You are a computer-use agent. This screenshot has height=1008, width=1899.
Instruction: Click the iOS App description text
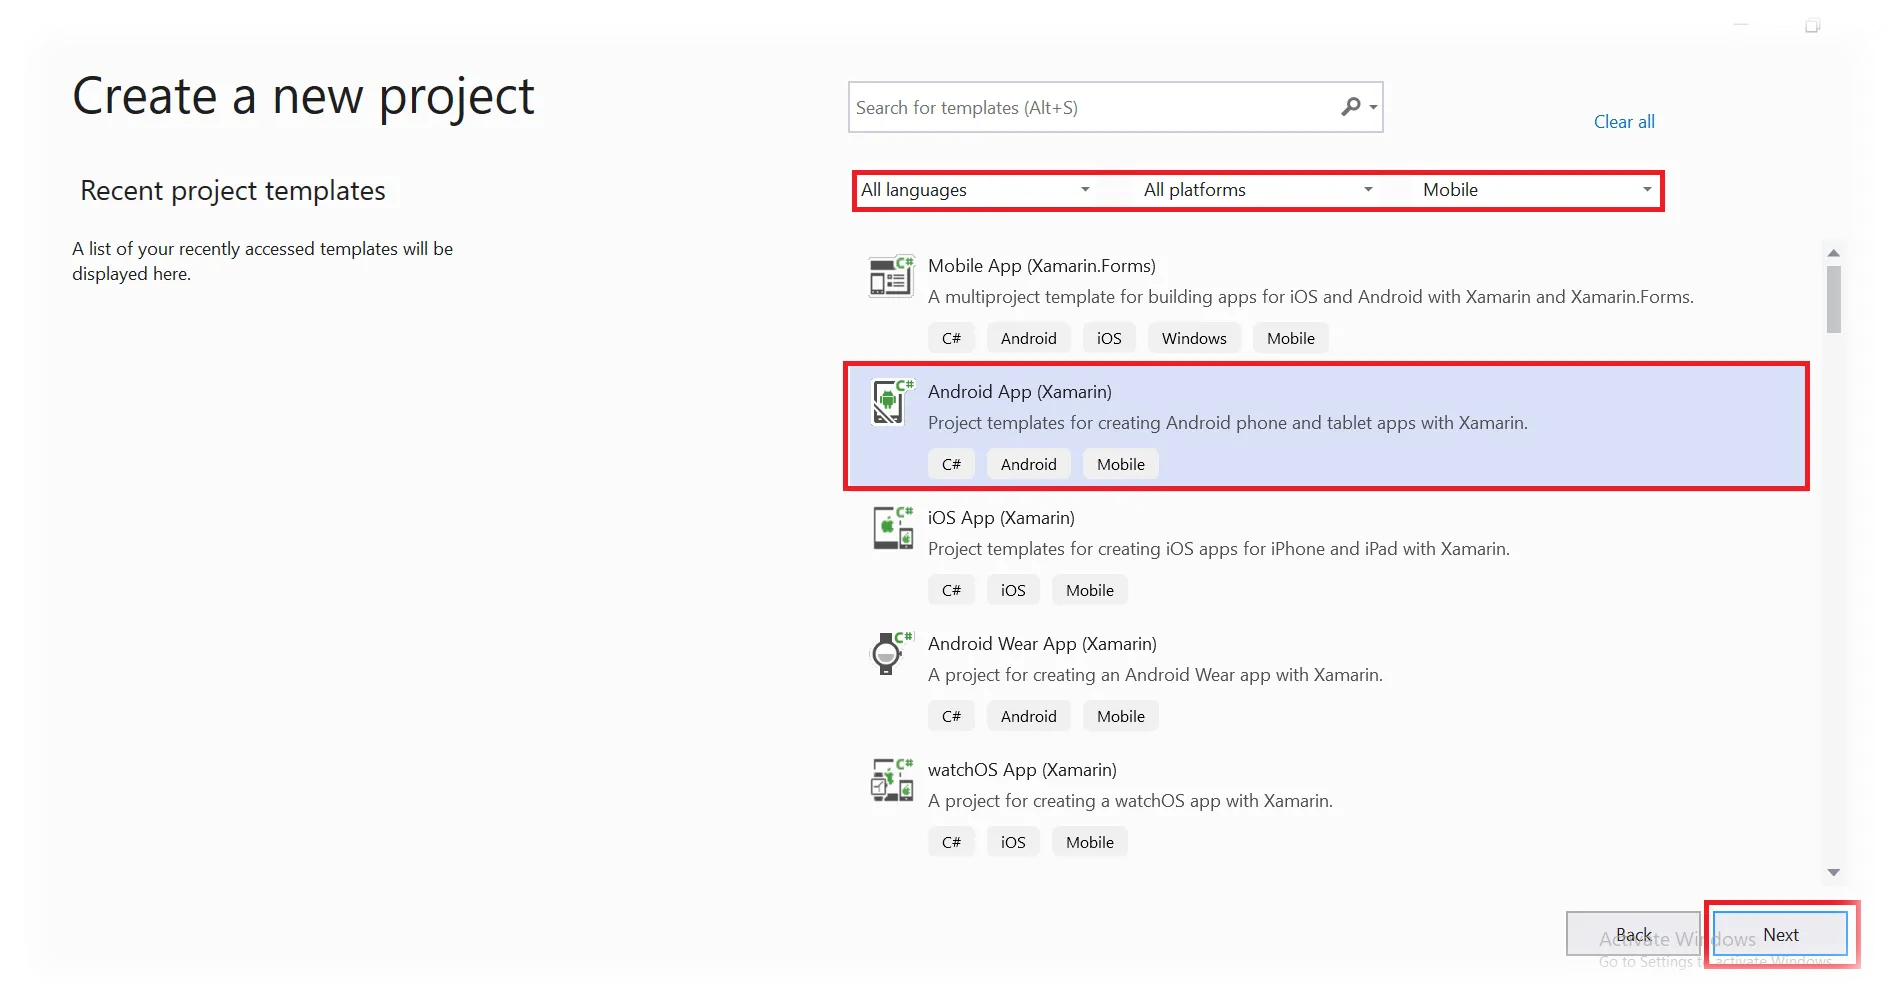pos(1219,549)
